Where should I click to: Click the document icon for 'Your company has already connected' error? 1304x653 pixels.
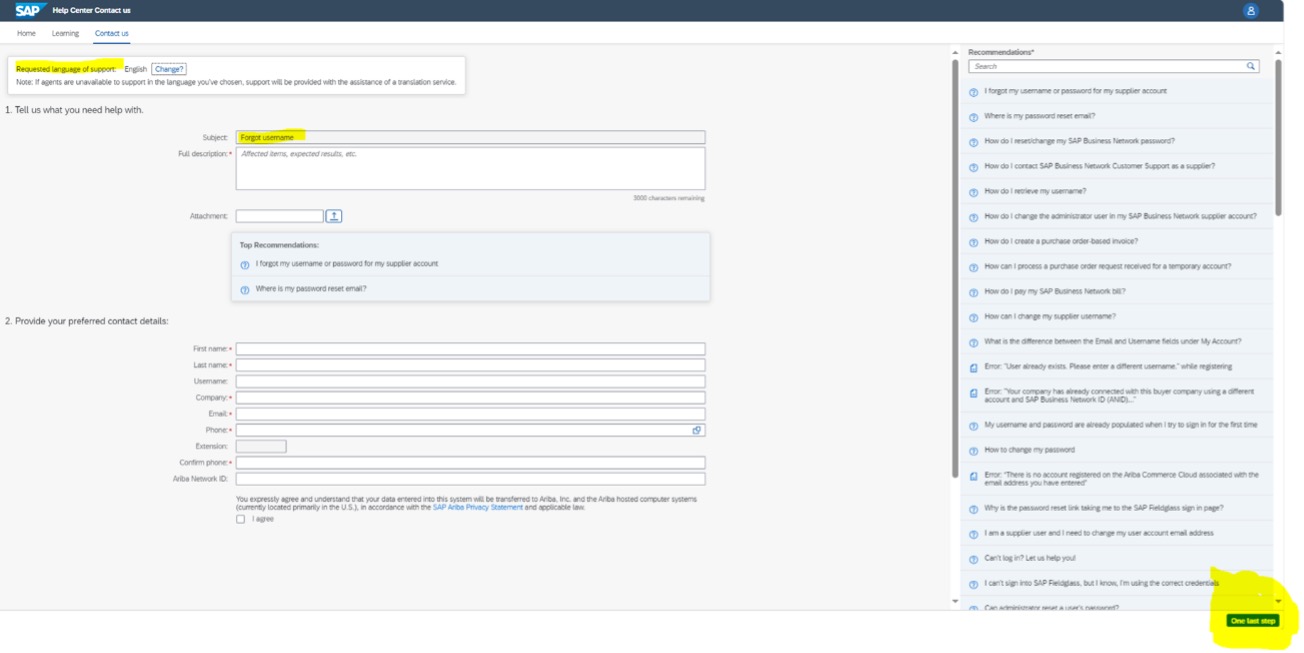pyautogui.click(x=974, y=393)
